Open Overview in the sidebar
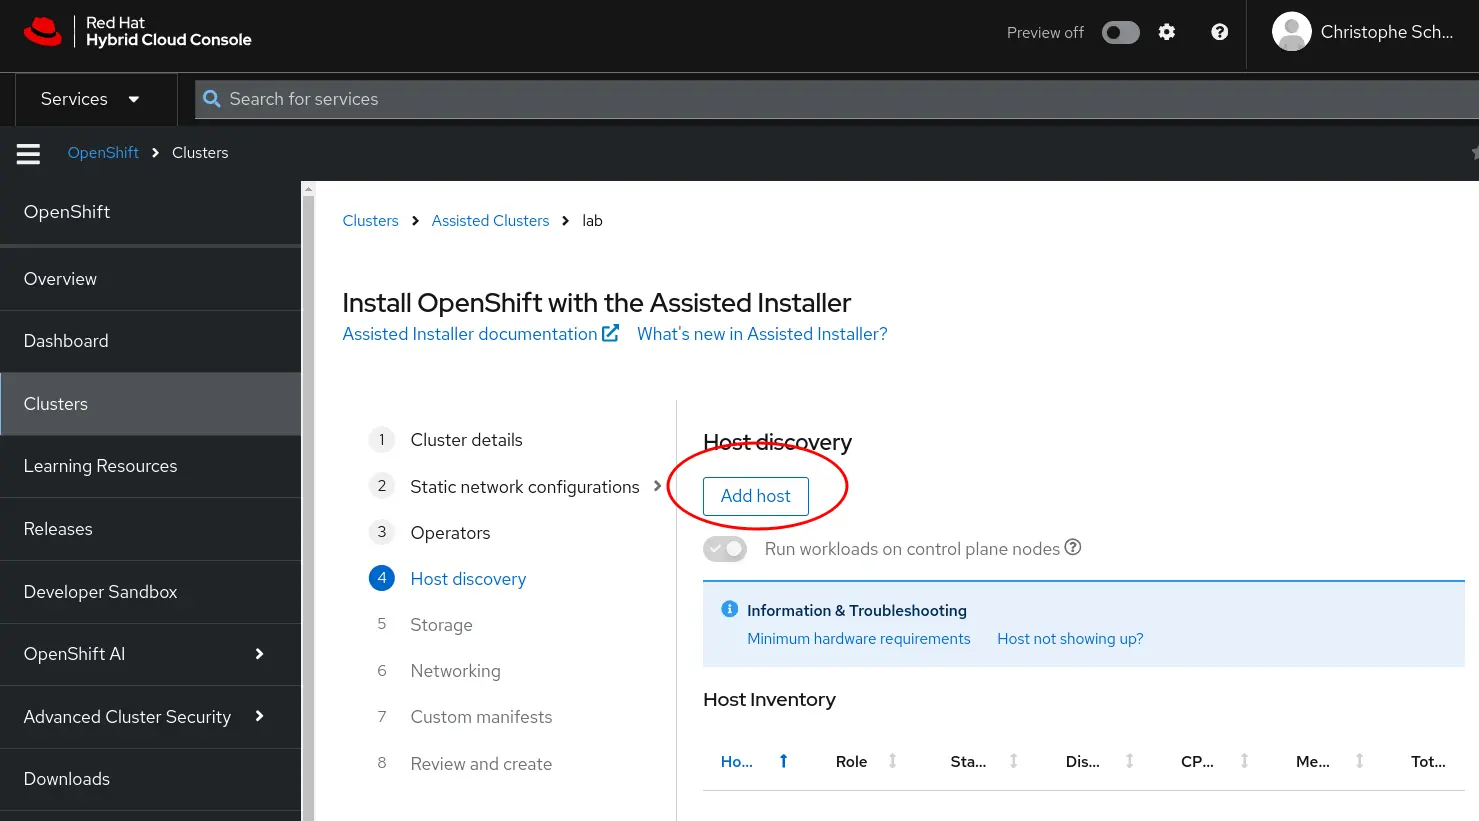Viewport: 1479px width, 821px height. (150, 279)
